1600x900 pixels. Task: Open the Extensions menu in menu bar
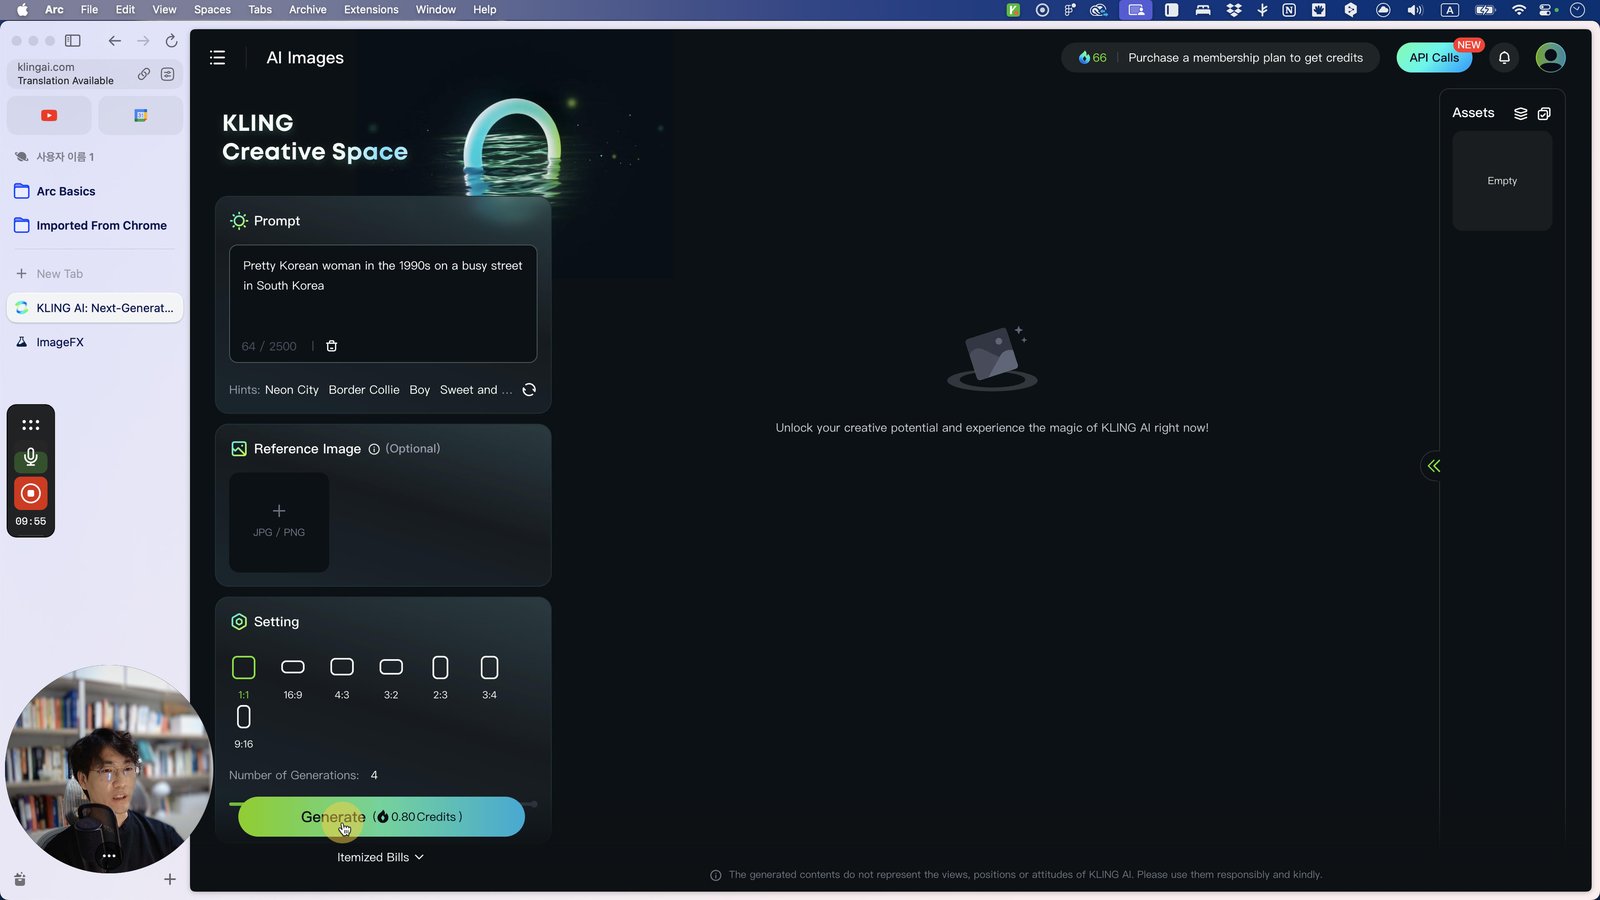(x=371, y=10)
